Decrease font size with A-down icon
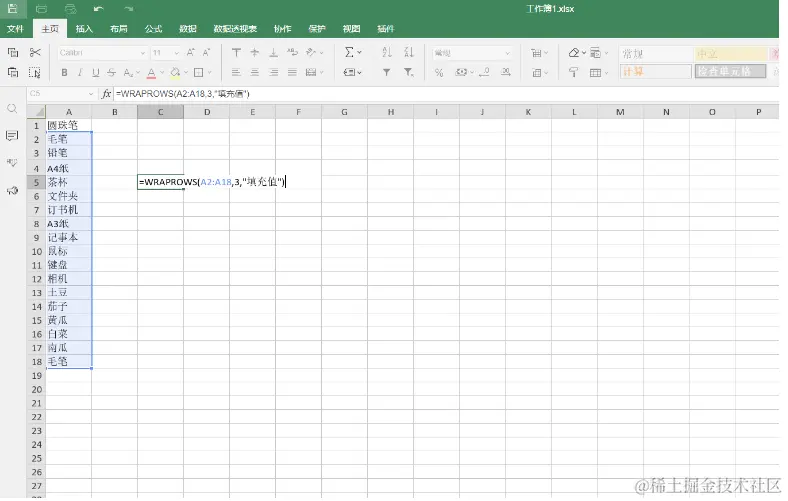Screen dimensions: 788x501 coord(206,52)
